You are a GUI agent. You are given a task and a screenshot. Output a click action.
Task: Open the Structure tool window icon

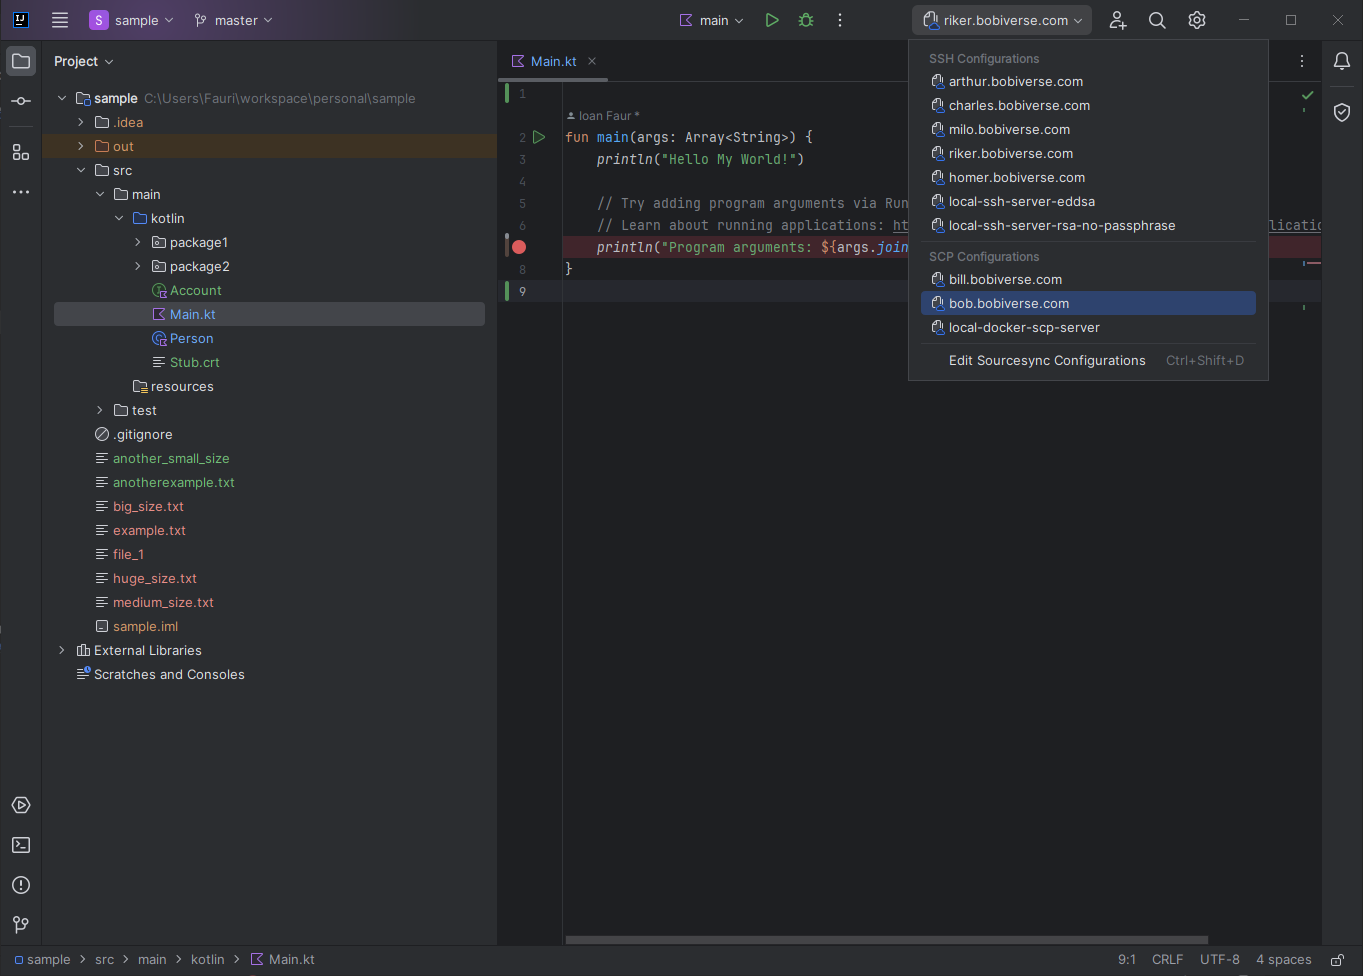[21, 152]
